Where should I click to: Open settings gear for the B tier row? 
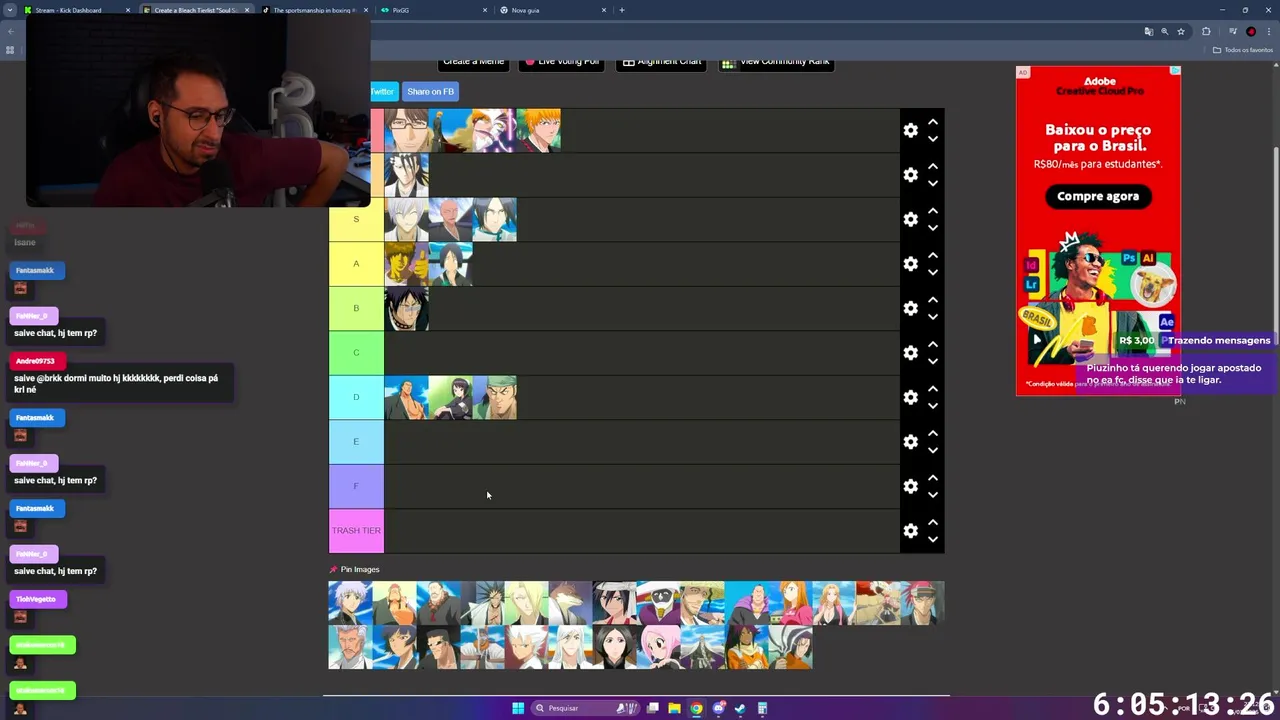pos(910,308)
